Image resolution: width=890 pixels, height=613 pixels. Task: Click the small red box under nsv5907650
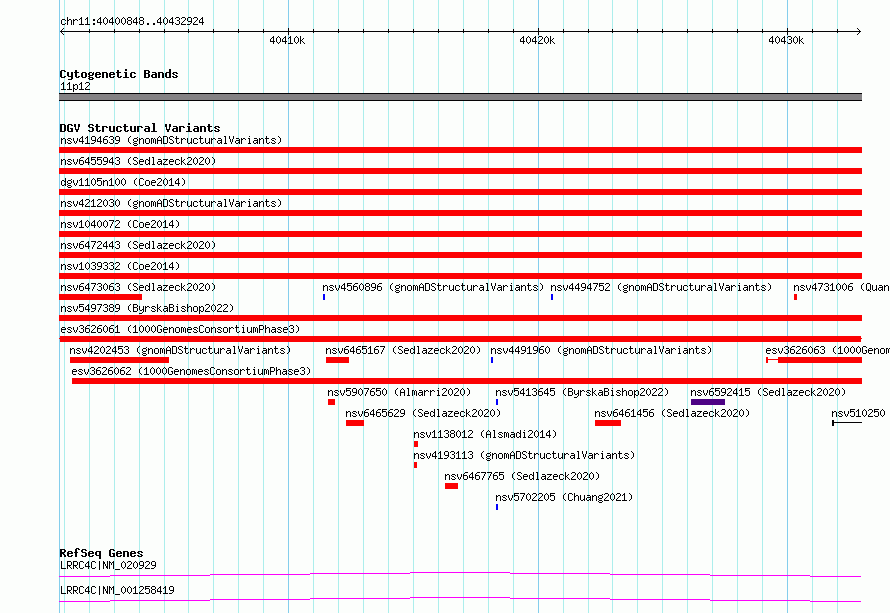[331, 402]
